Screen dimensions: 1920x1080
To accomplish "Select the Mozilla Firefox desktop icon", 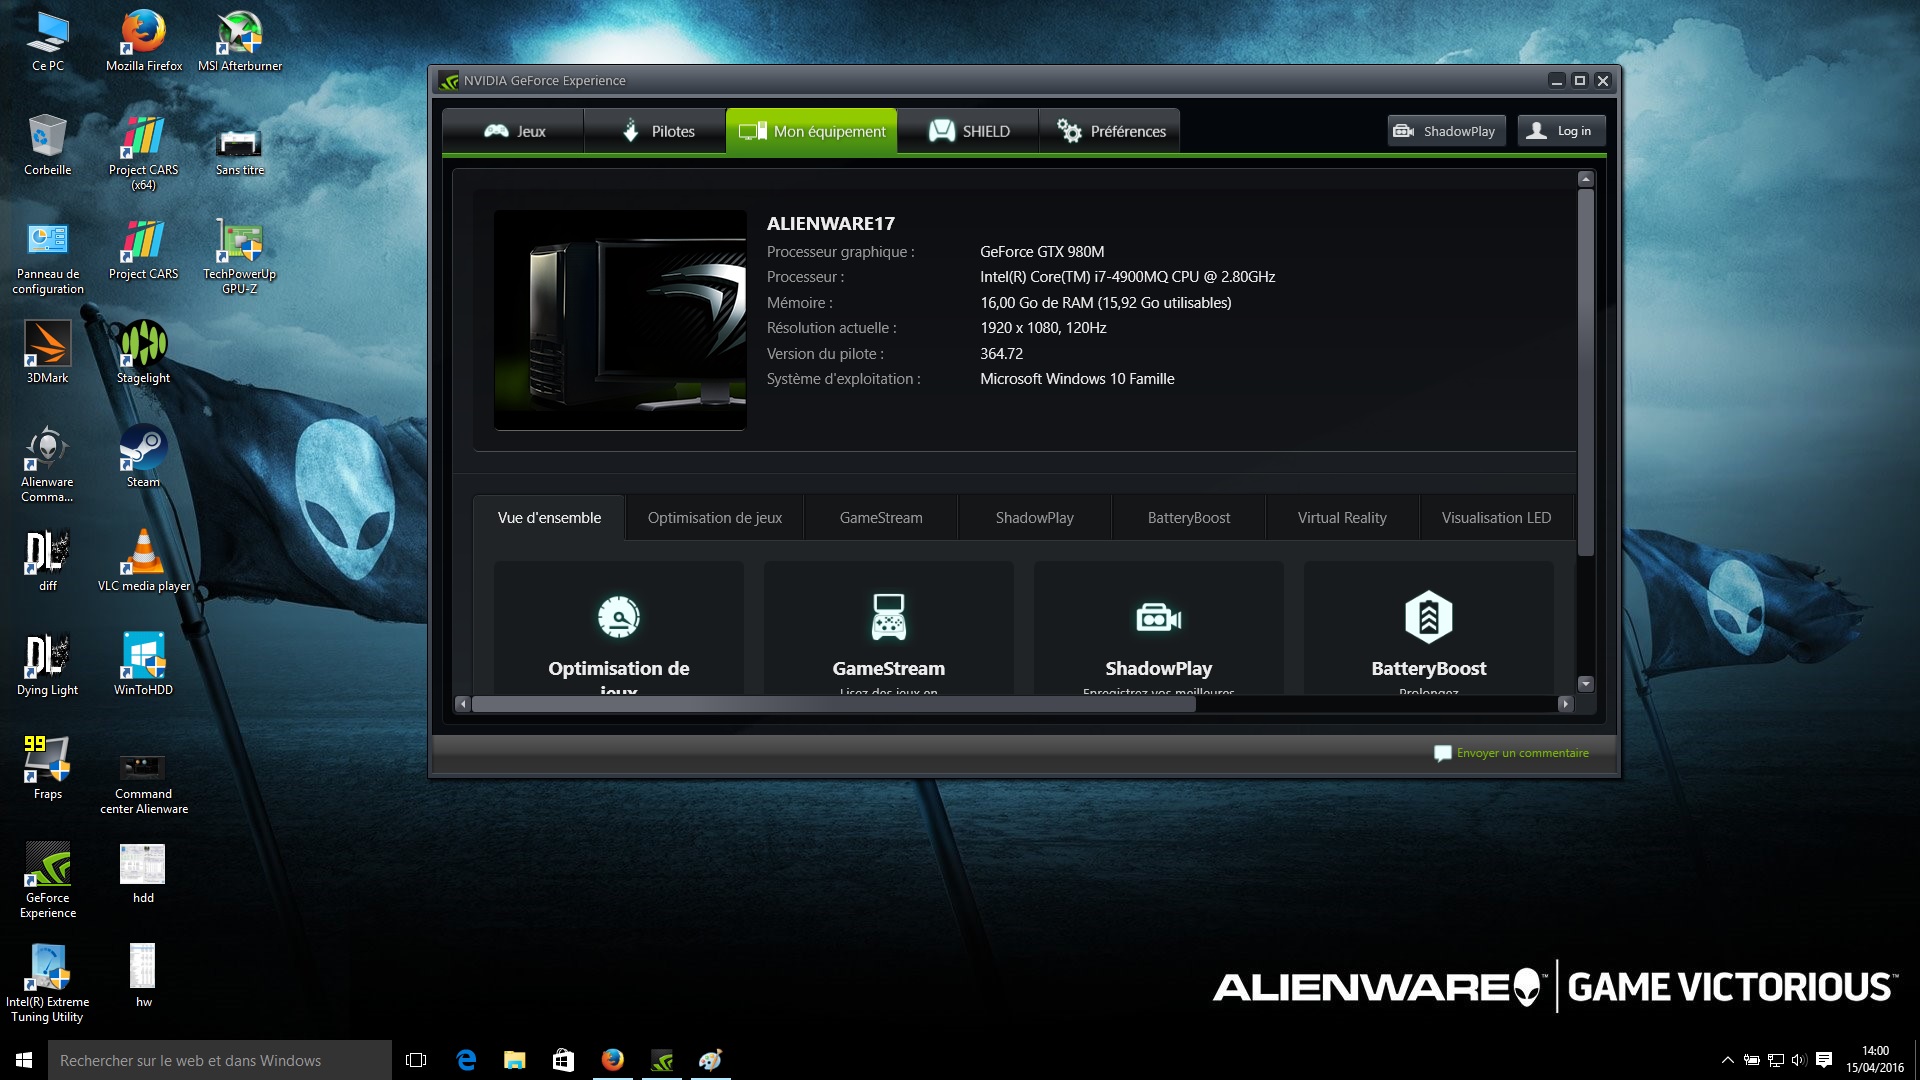I will click(144, 42).
